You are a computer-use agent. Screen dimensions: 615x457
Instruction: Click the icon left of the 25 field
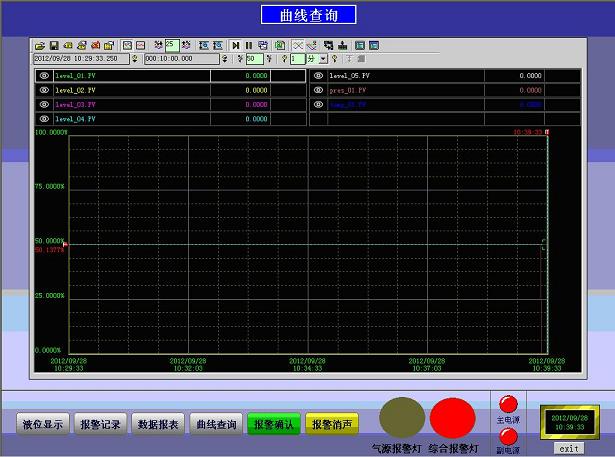click(158, 46)
